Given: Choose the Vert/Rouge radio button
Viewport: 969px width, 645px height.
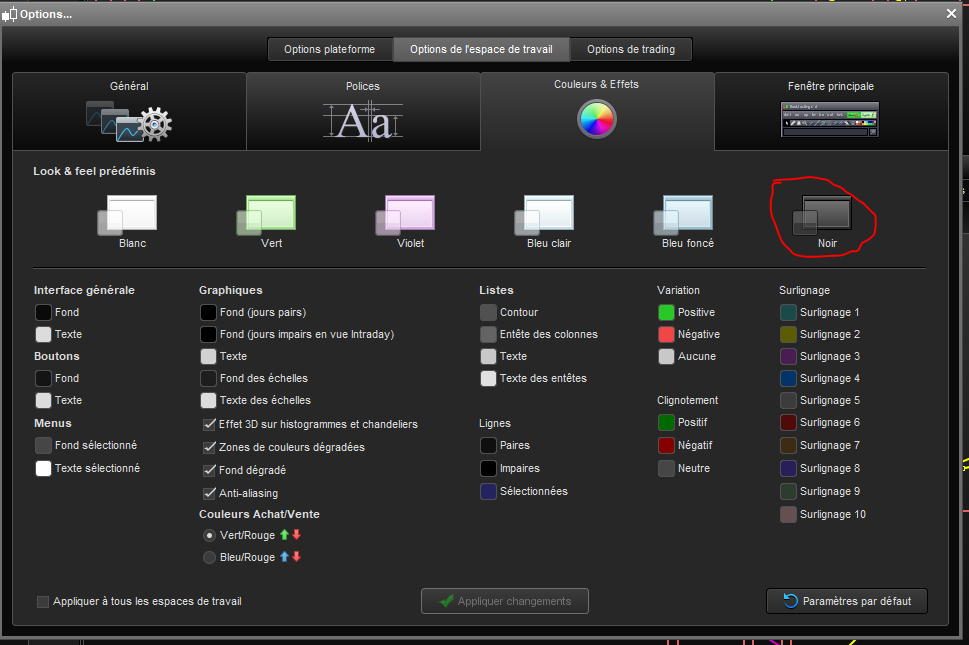Looking at the screenshot, I should 209,535.
